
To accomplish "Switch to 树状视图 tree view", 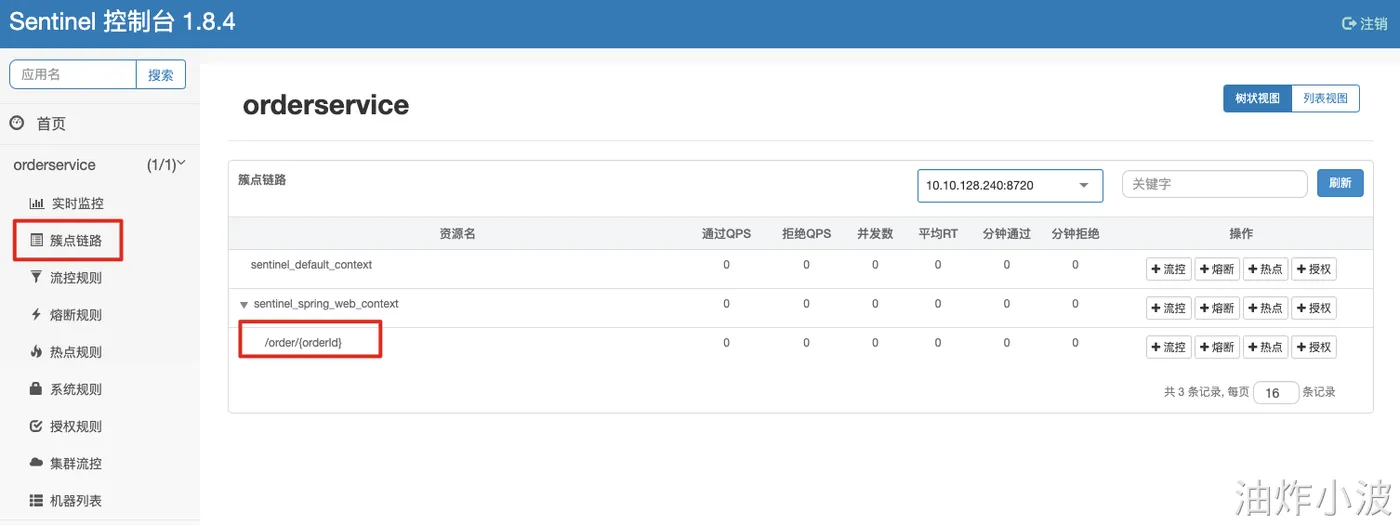I will tap(1257, 99).
